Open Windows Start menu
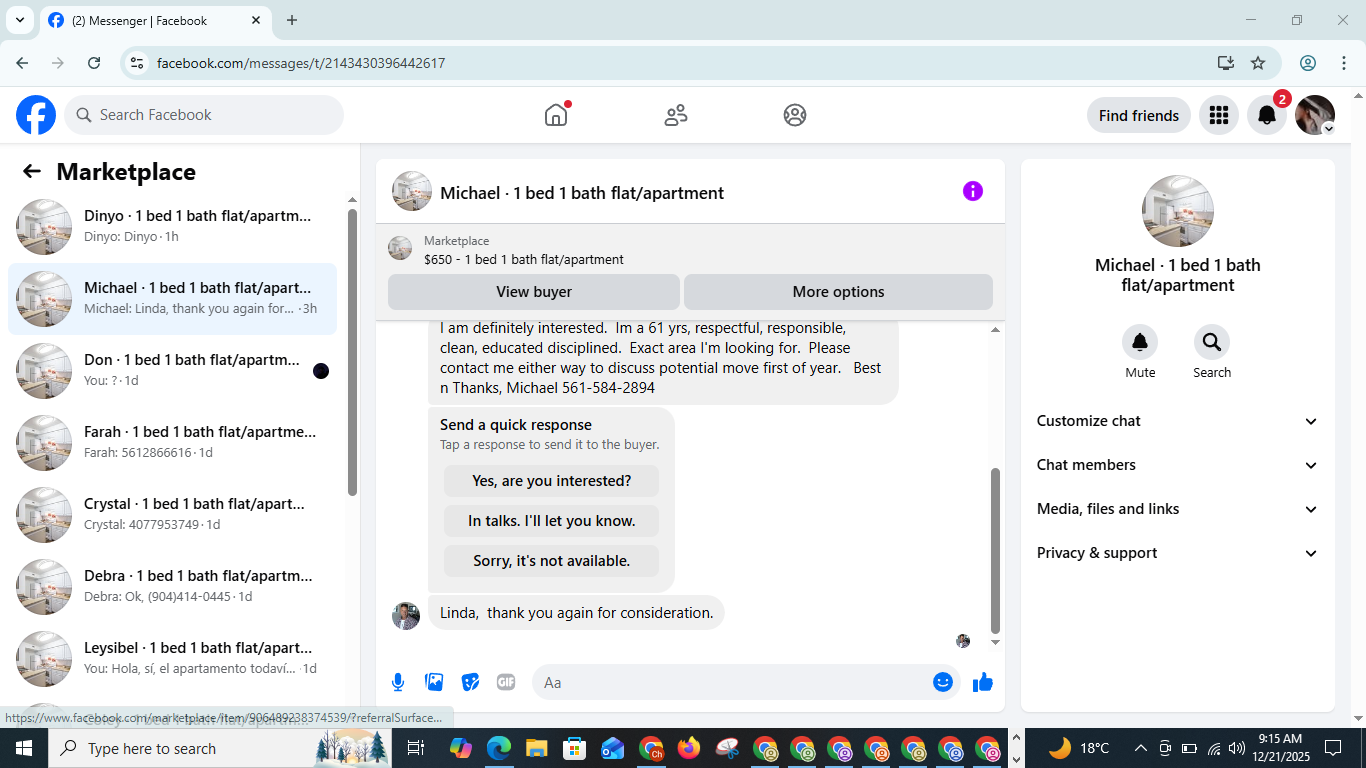Image resolution: width=1366 pixels, height=768 pixels. click(x=23, y=748)
